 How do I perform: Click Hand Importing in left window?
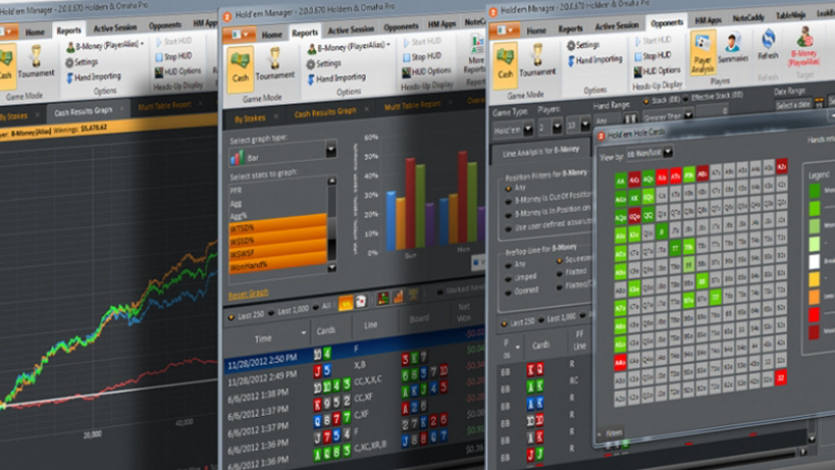[93, 77]
